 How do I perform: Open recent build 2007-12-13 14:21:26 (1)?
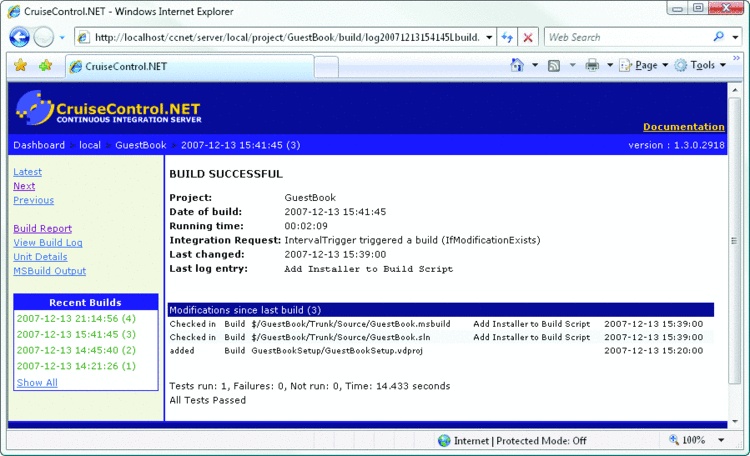(x=77, y=366)
